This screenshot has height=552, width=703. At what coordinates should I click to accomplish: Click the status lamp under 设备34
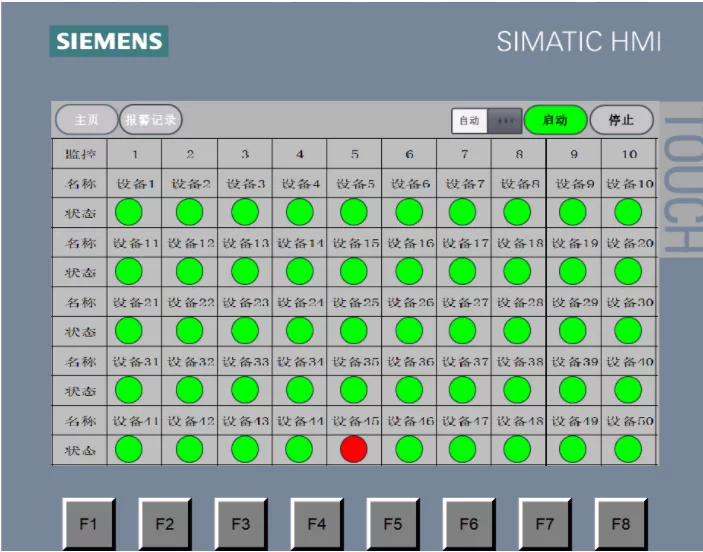[x=299, y=390]
